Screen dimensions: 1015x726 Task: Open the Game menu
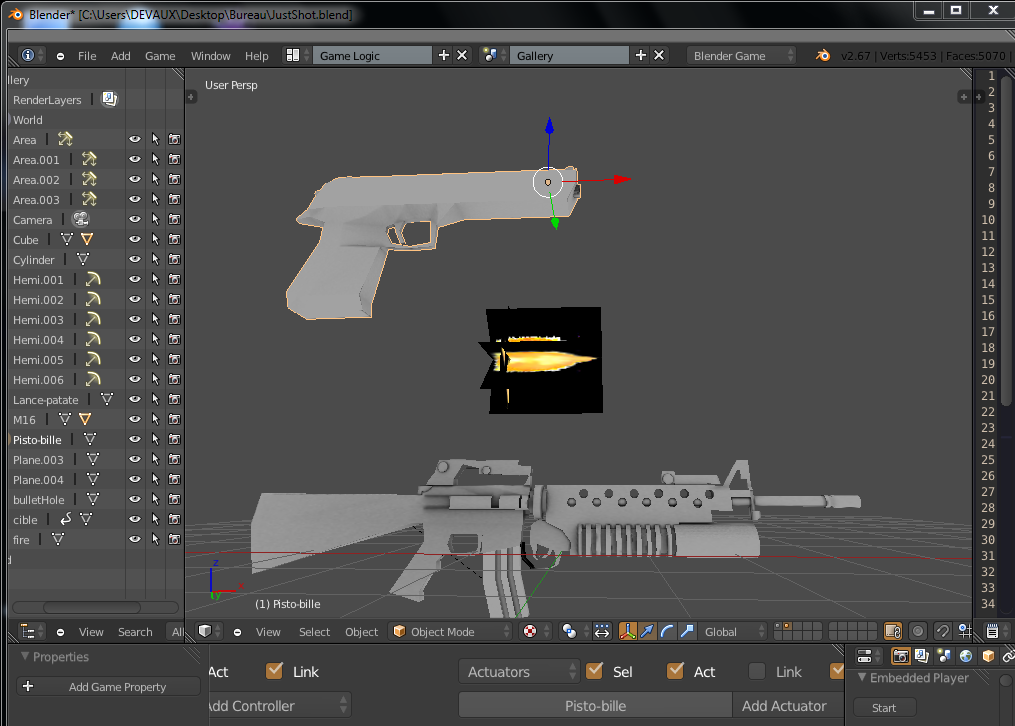point(160,56)
